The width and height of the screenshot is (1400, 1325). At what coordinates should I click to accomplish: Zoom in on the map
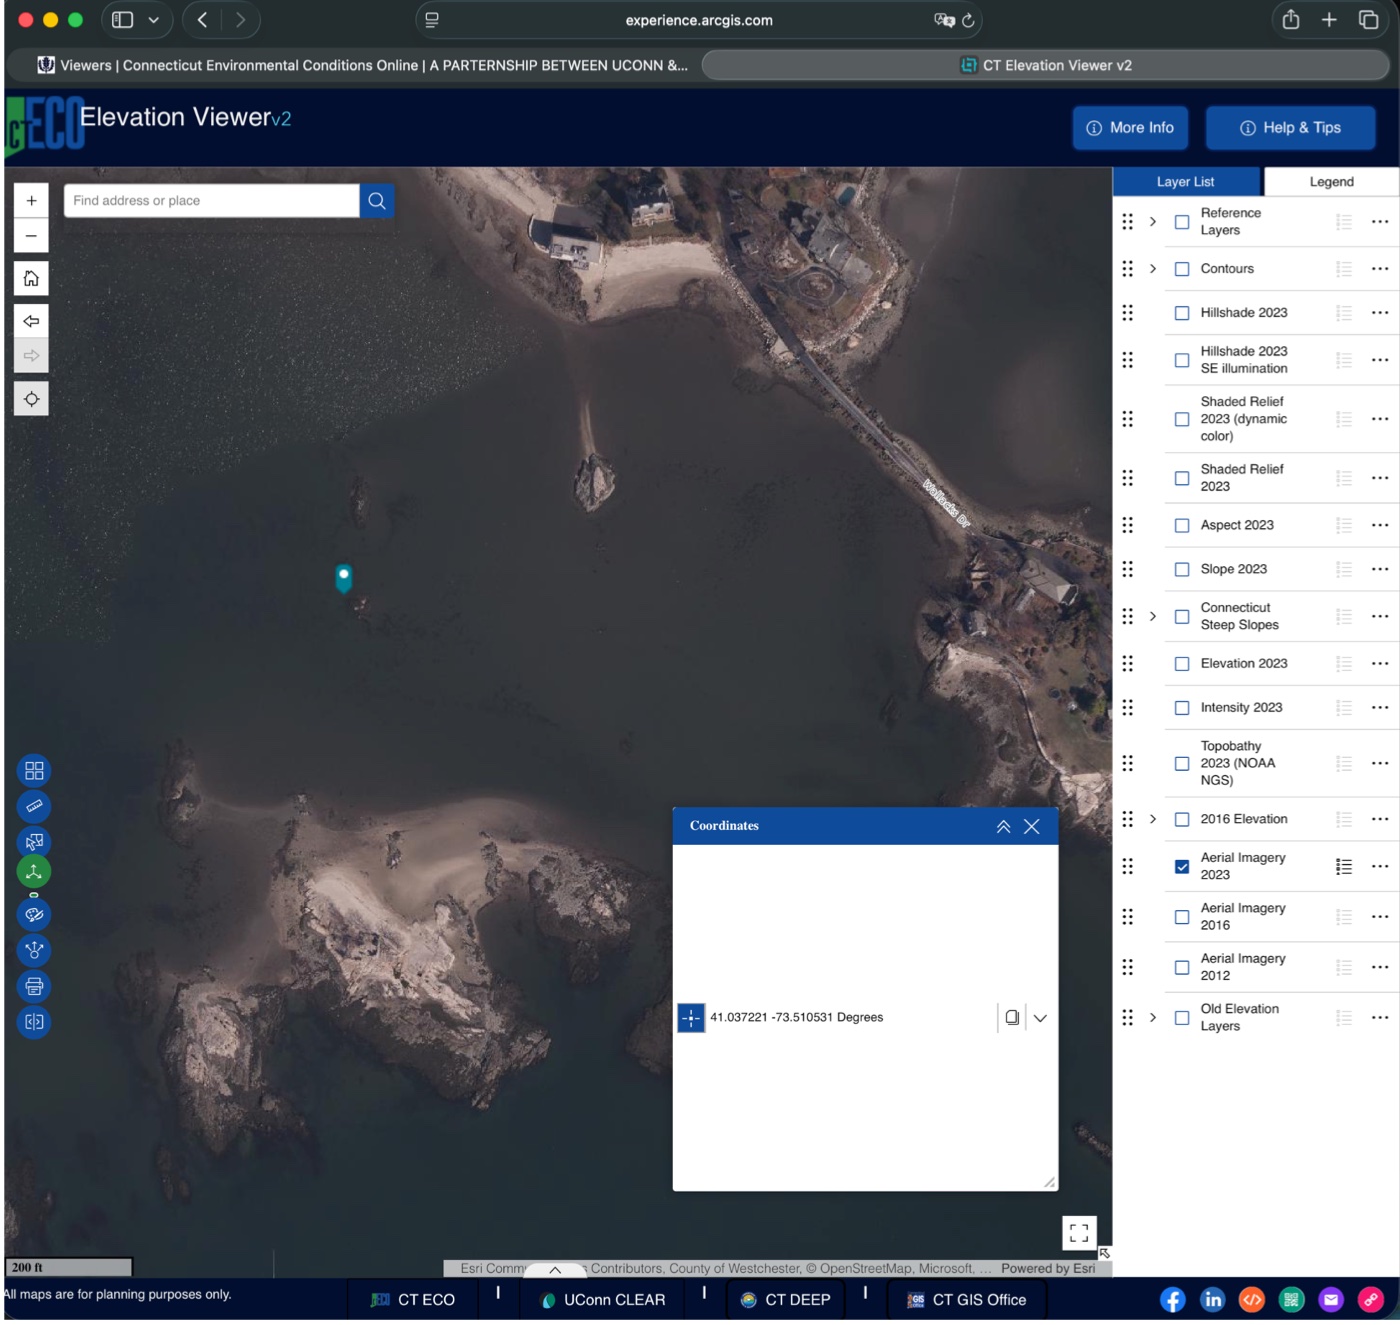click(x=31, y=201)
